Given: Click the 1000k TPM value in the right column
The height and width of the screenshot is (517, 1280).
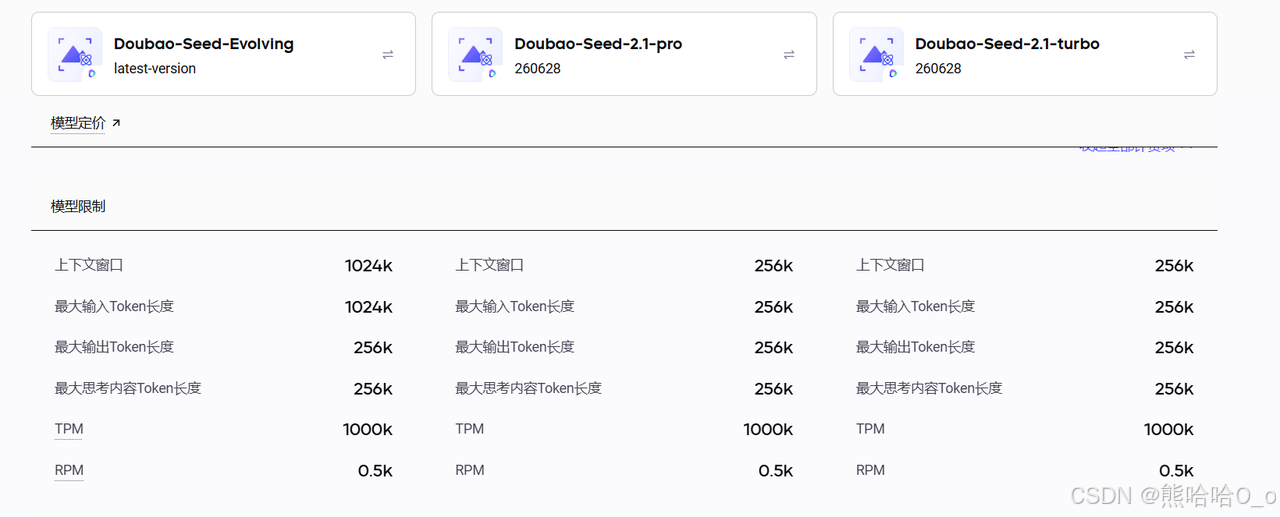Looking at the screenshot, I should pos(1169,430).
